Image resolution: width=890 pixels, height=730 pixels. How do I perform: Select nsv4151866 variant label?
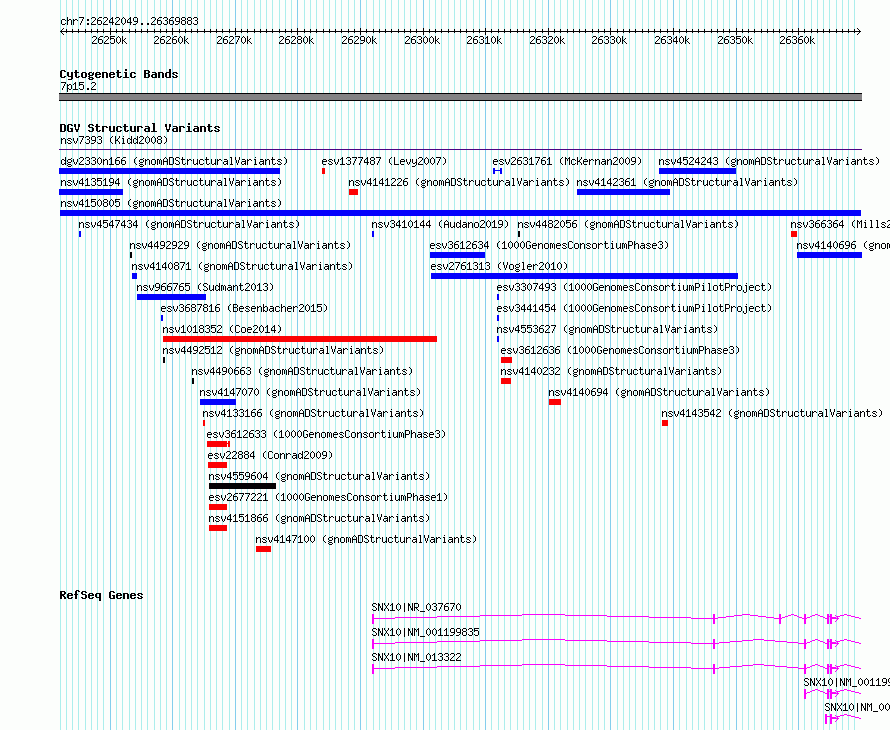319,518
